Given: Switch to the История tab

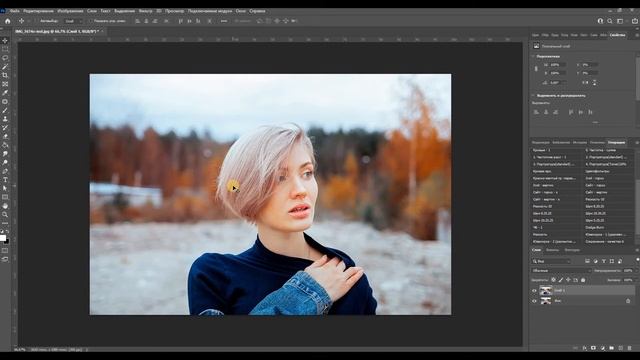Looking at the screenshot, I should tap(580, 142).
